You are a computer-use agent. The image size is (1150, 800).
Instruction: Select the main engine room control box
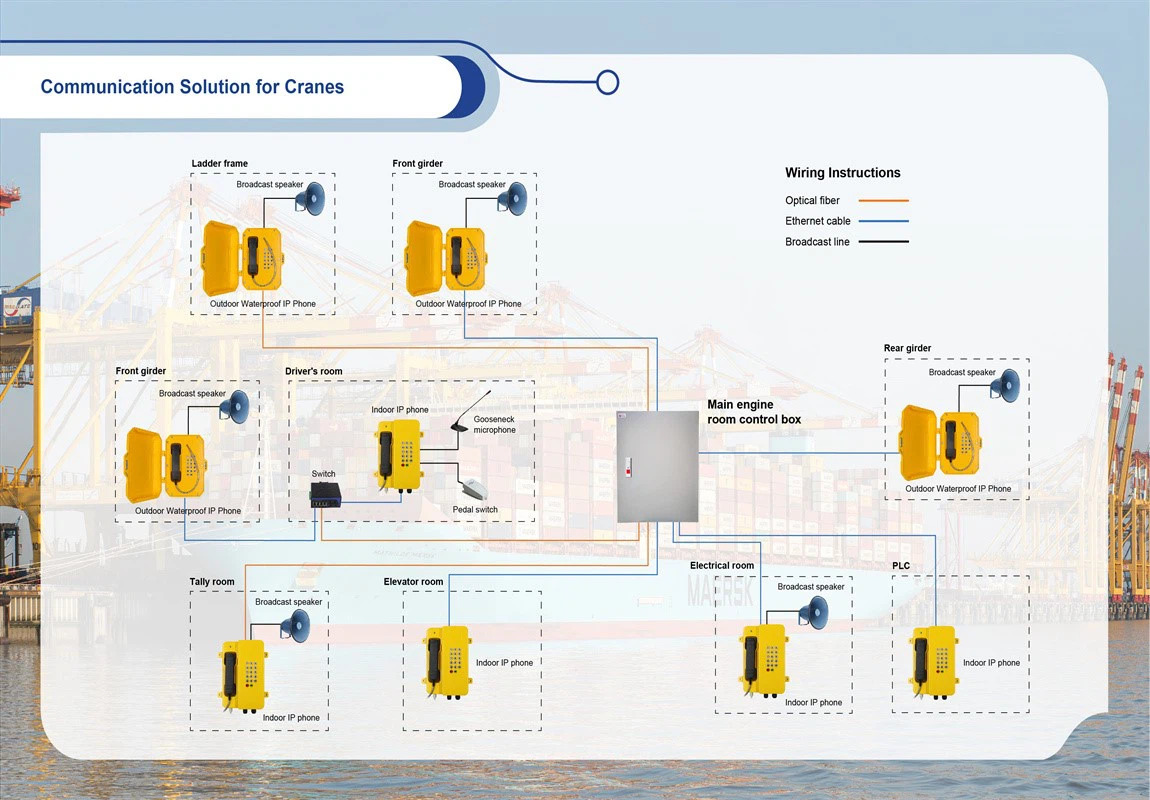click(657, 466)
